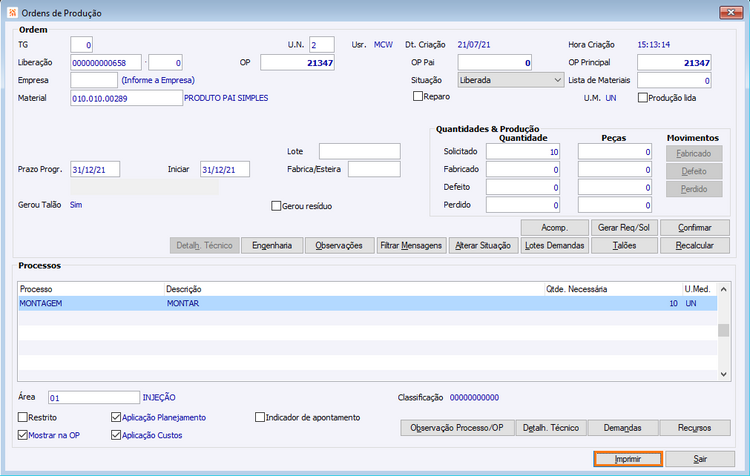Viewport: 750px width, 476px height.
Task: Click the Sair button
Action: 700,459
